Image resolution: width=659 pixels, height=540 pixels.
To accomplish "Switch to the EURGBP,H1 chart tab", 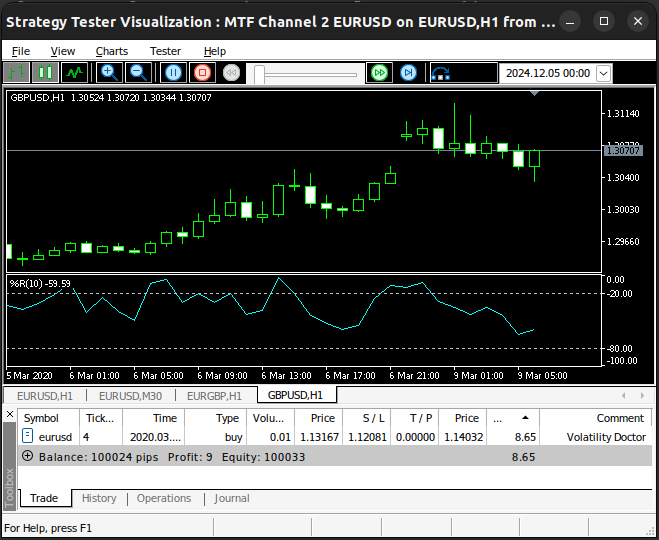I will 214,396.
